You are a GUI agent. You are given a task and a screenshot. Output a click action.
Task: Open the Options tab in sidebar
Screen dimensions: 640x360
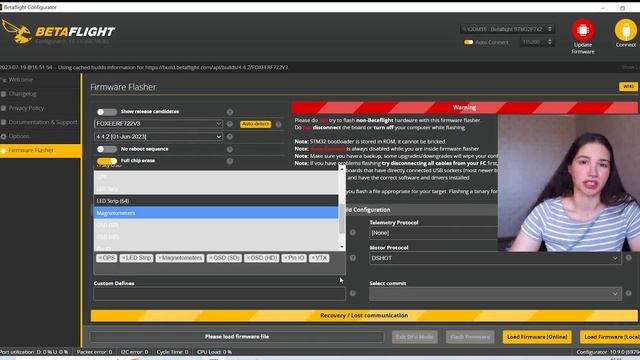click(x=40, y=136)
